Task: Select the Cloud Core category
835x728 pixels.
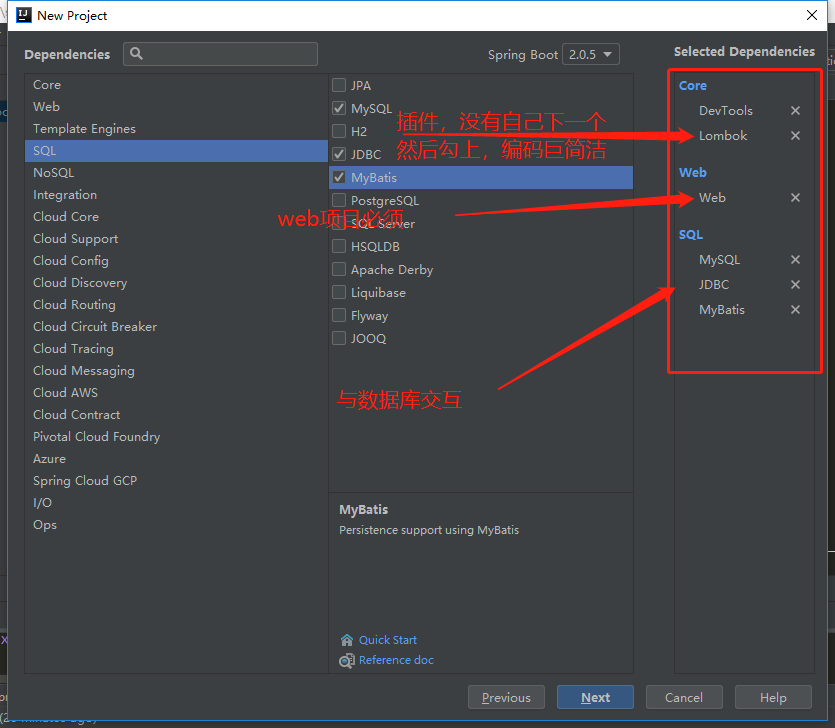Action: [x=176, y=217]
